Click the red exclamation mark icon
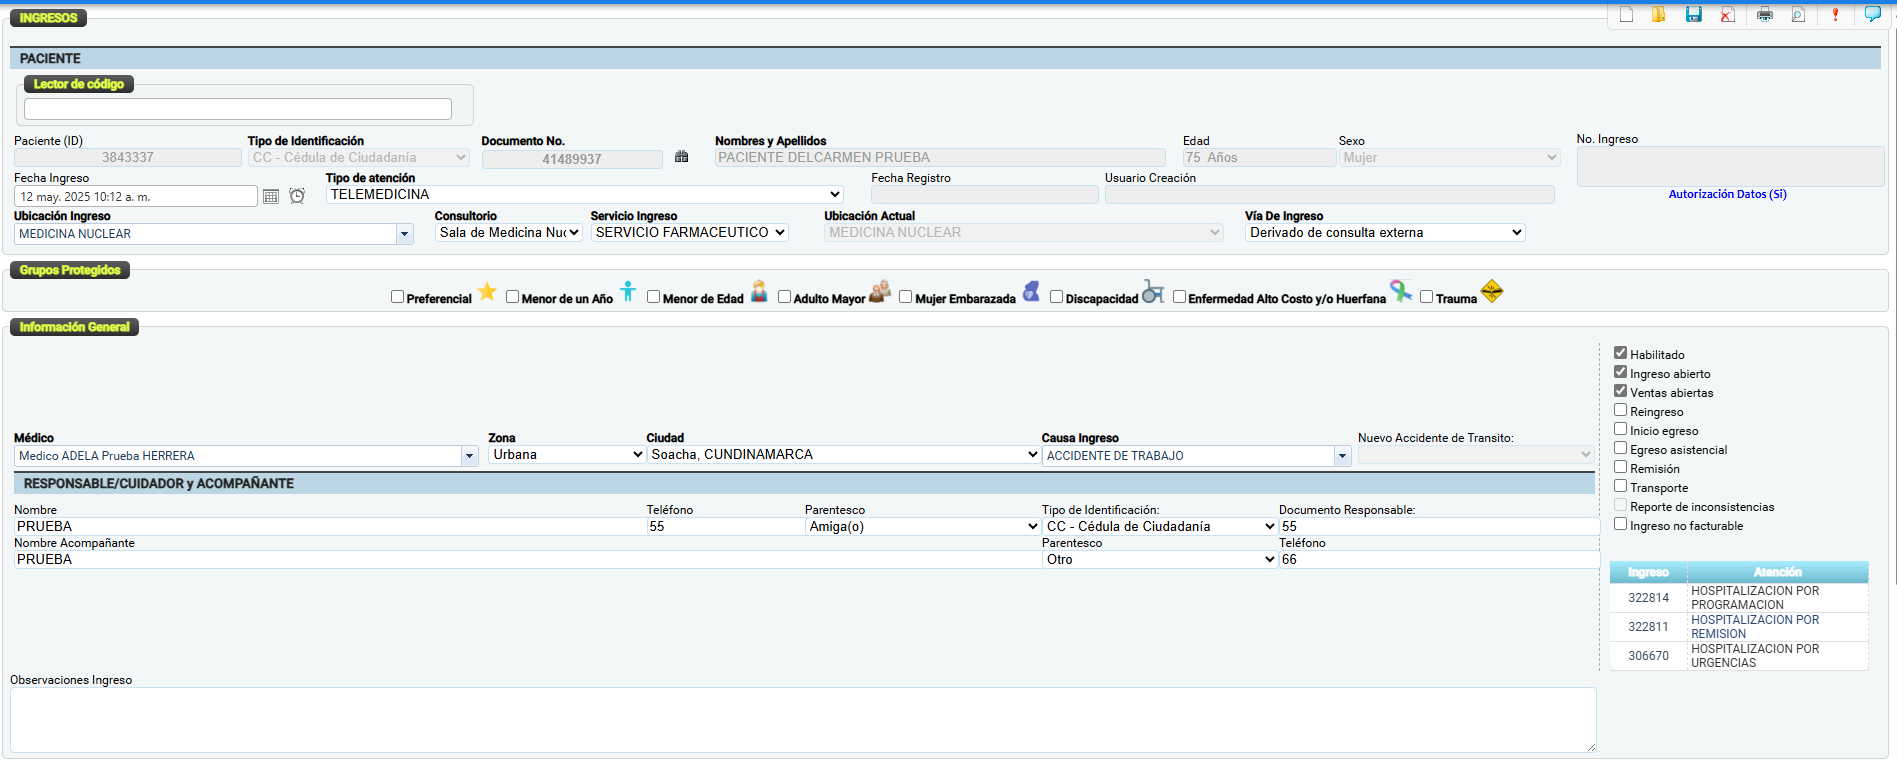The height and width of the screenshot is (760, 1897). pyautogui.click(x=1835, y=14)
